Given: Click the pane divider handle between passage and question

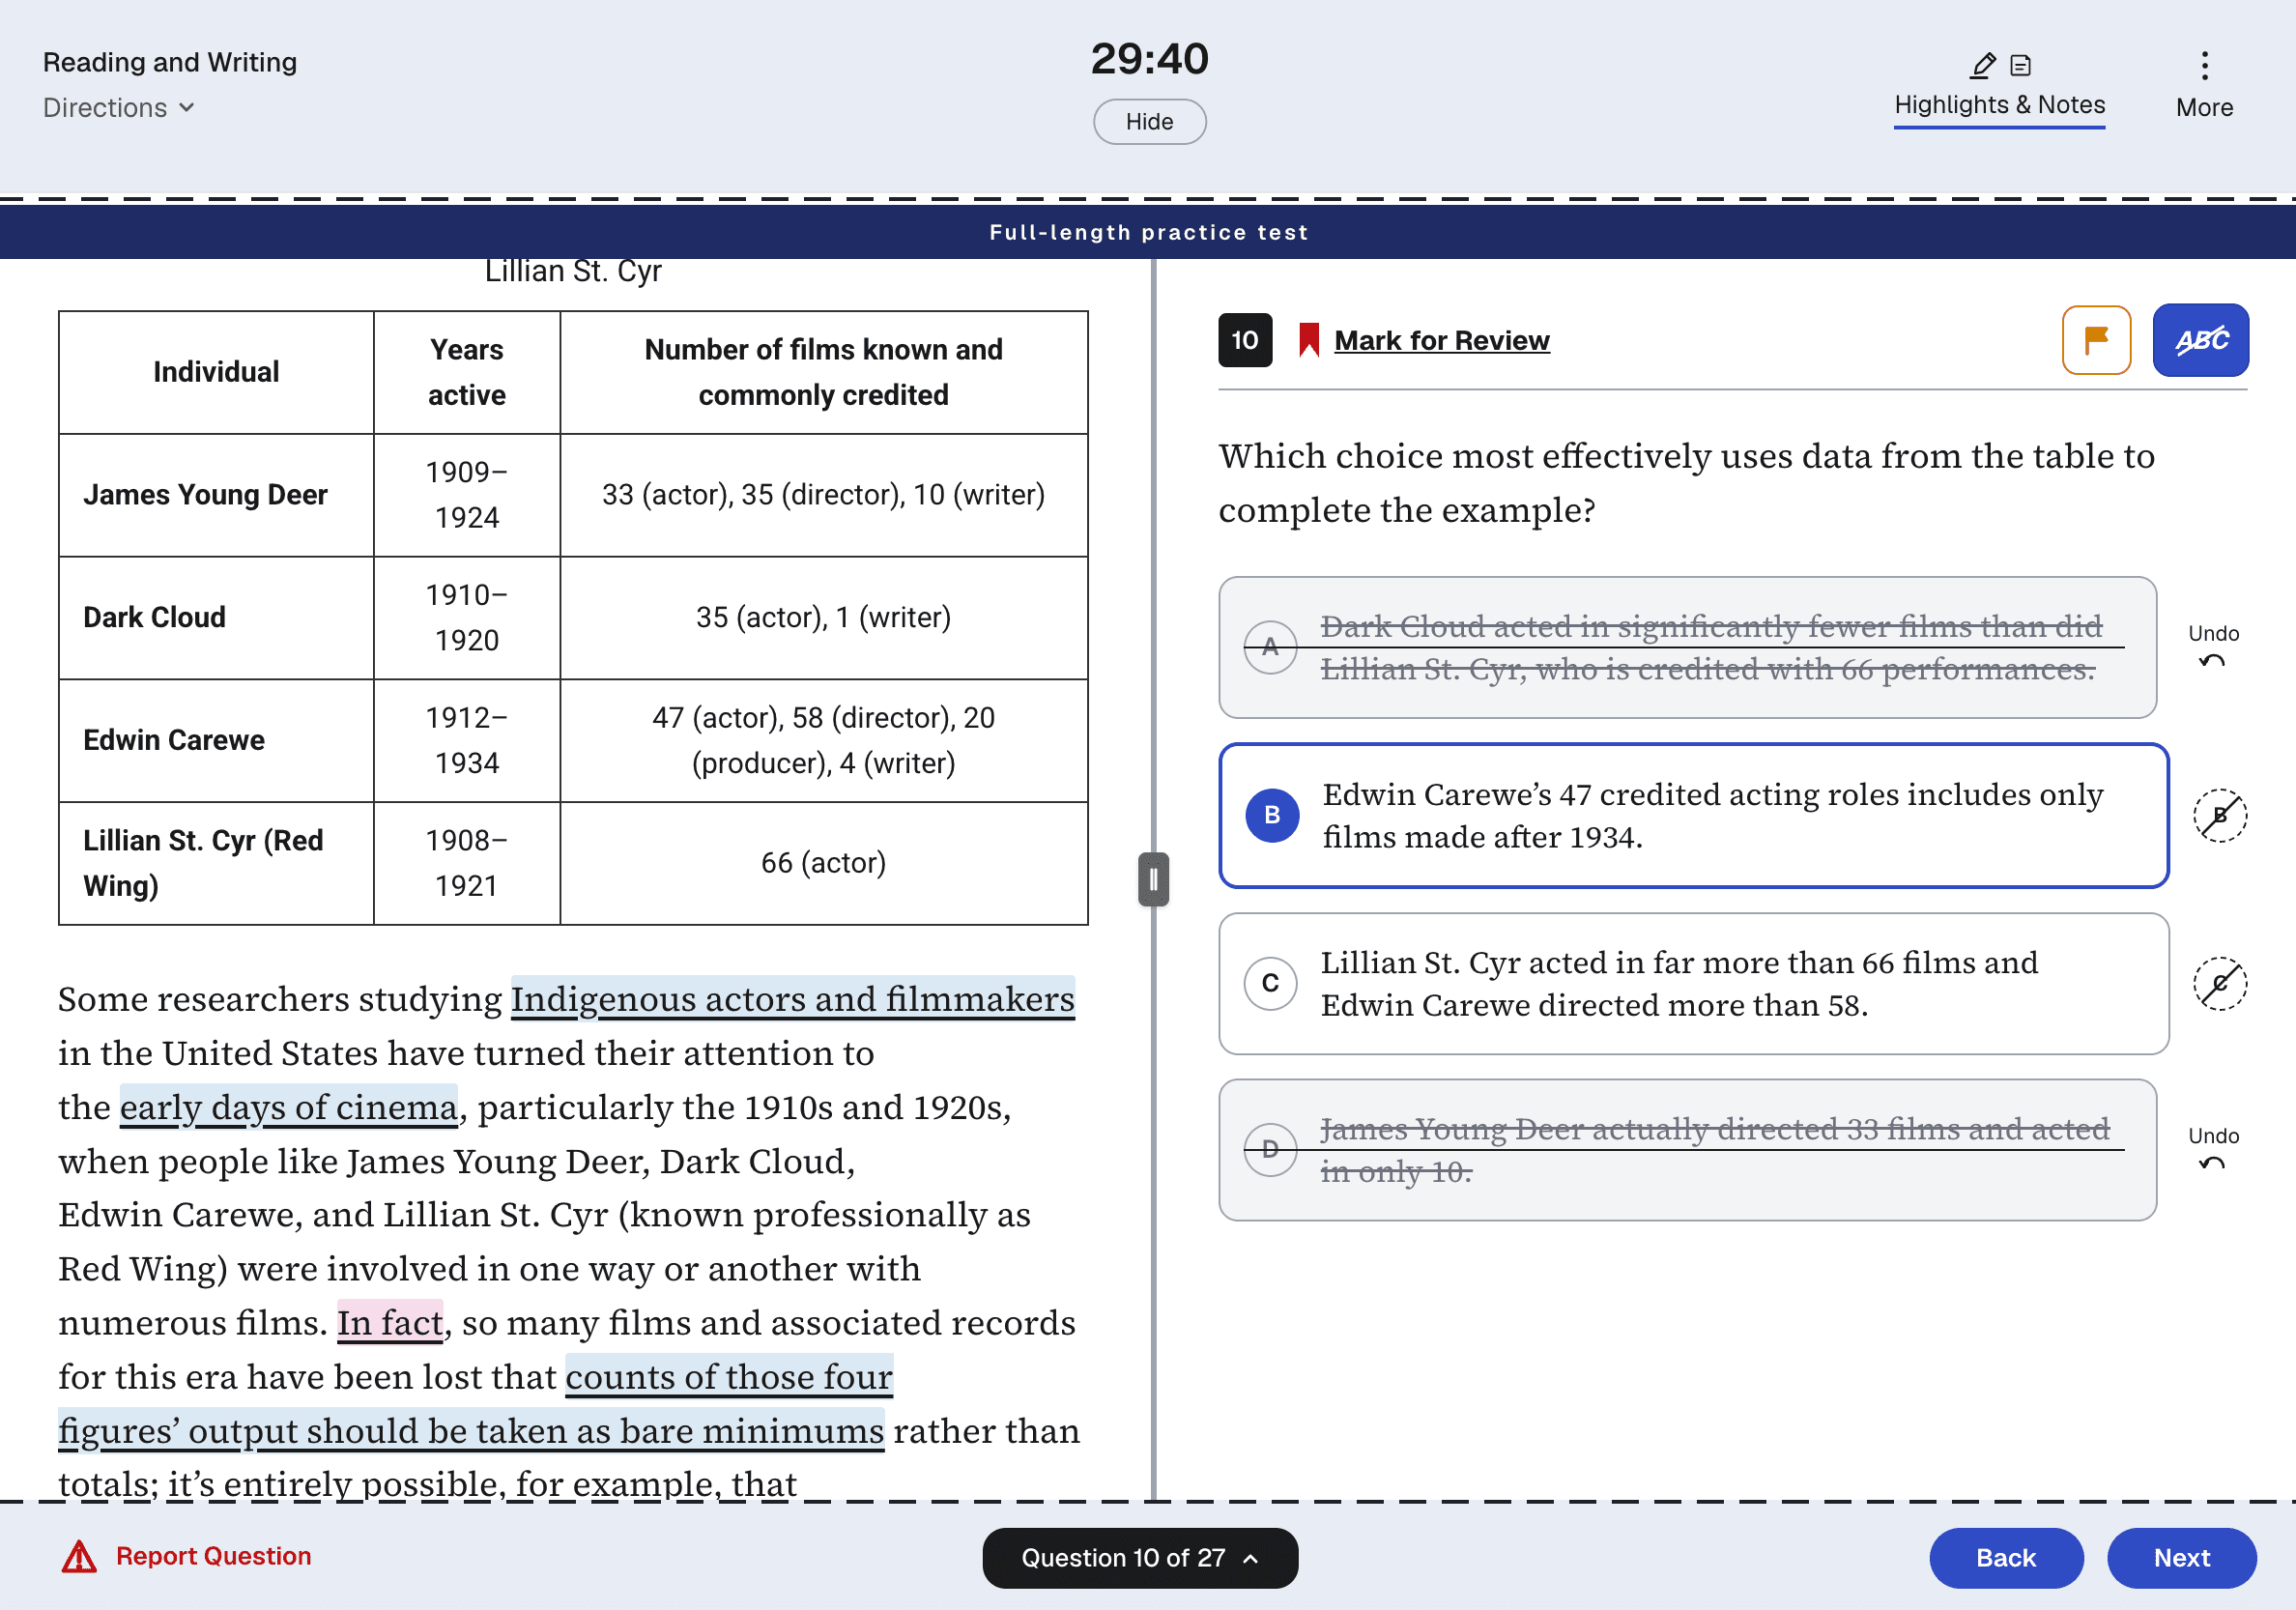Looking at the screenshot, I should click(1153, 879).
